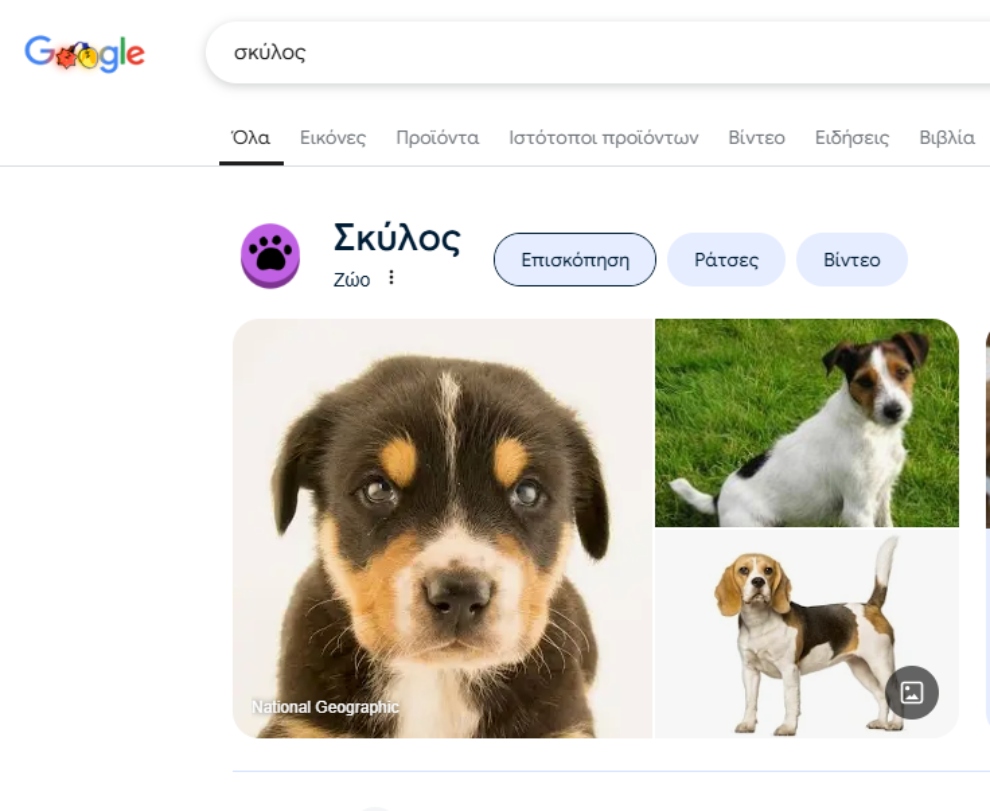This screenshot has width=990, height=811.
Task: Switch to the Βιβλία tab
Action: [x=947, y=138]
